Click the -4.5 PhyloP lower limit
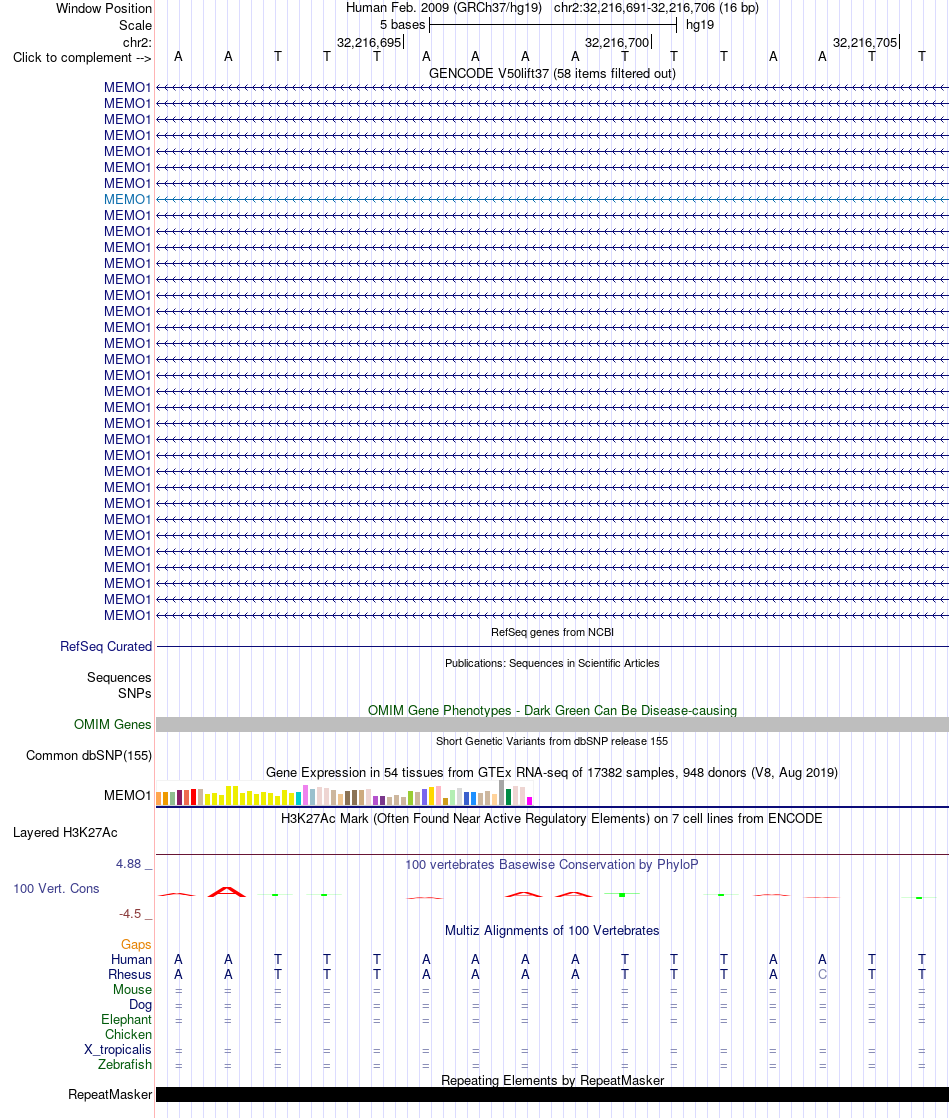The height and width of the screenshot is (1118, 950). pyautogui.click(x=131, y=914)
